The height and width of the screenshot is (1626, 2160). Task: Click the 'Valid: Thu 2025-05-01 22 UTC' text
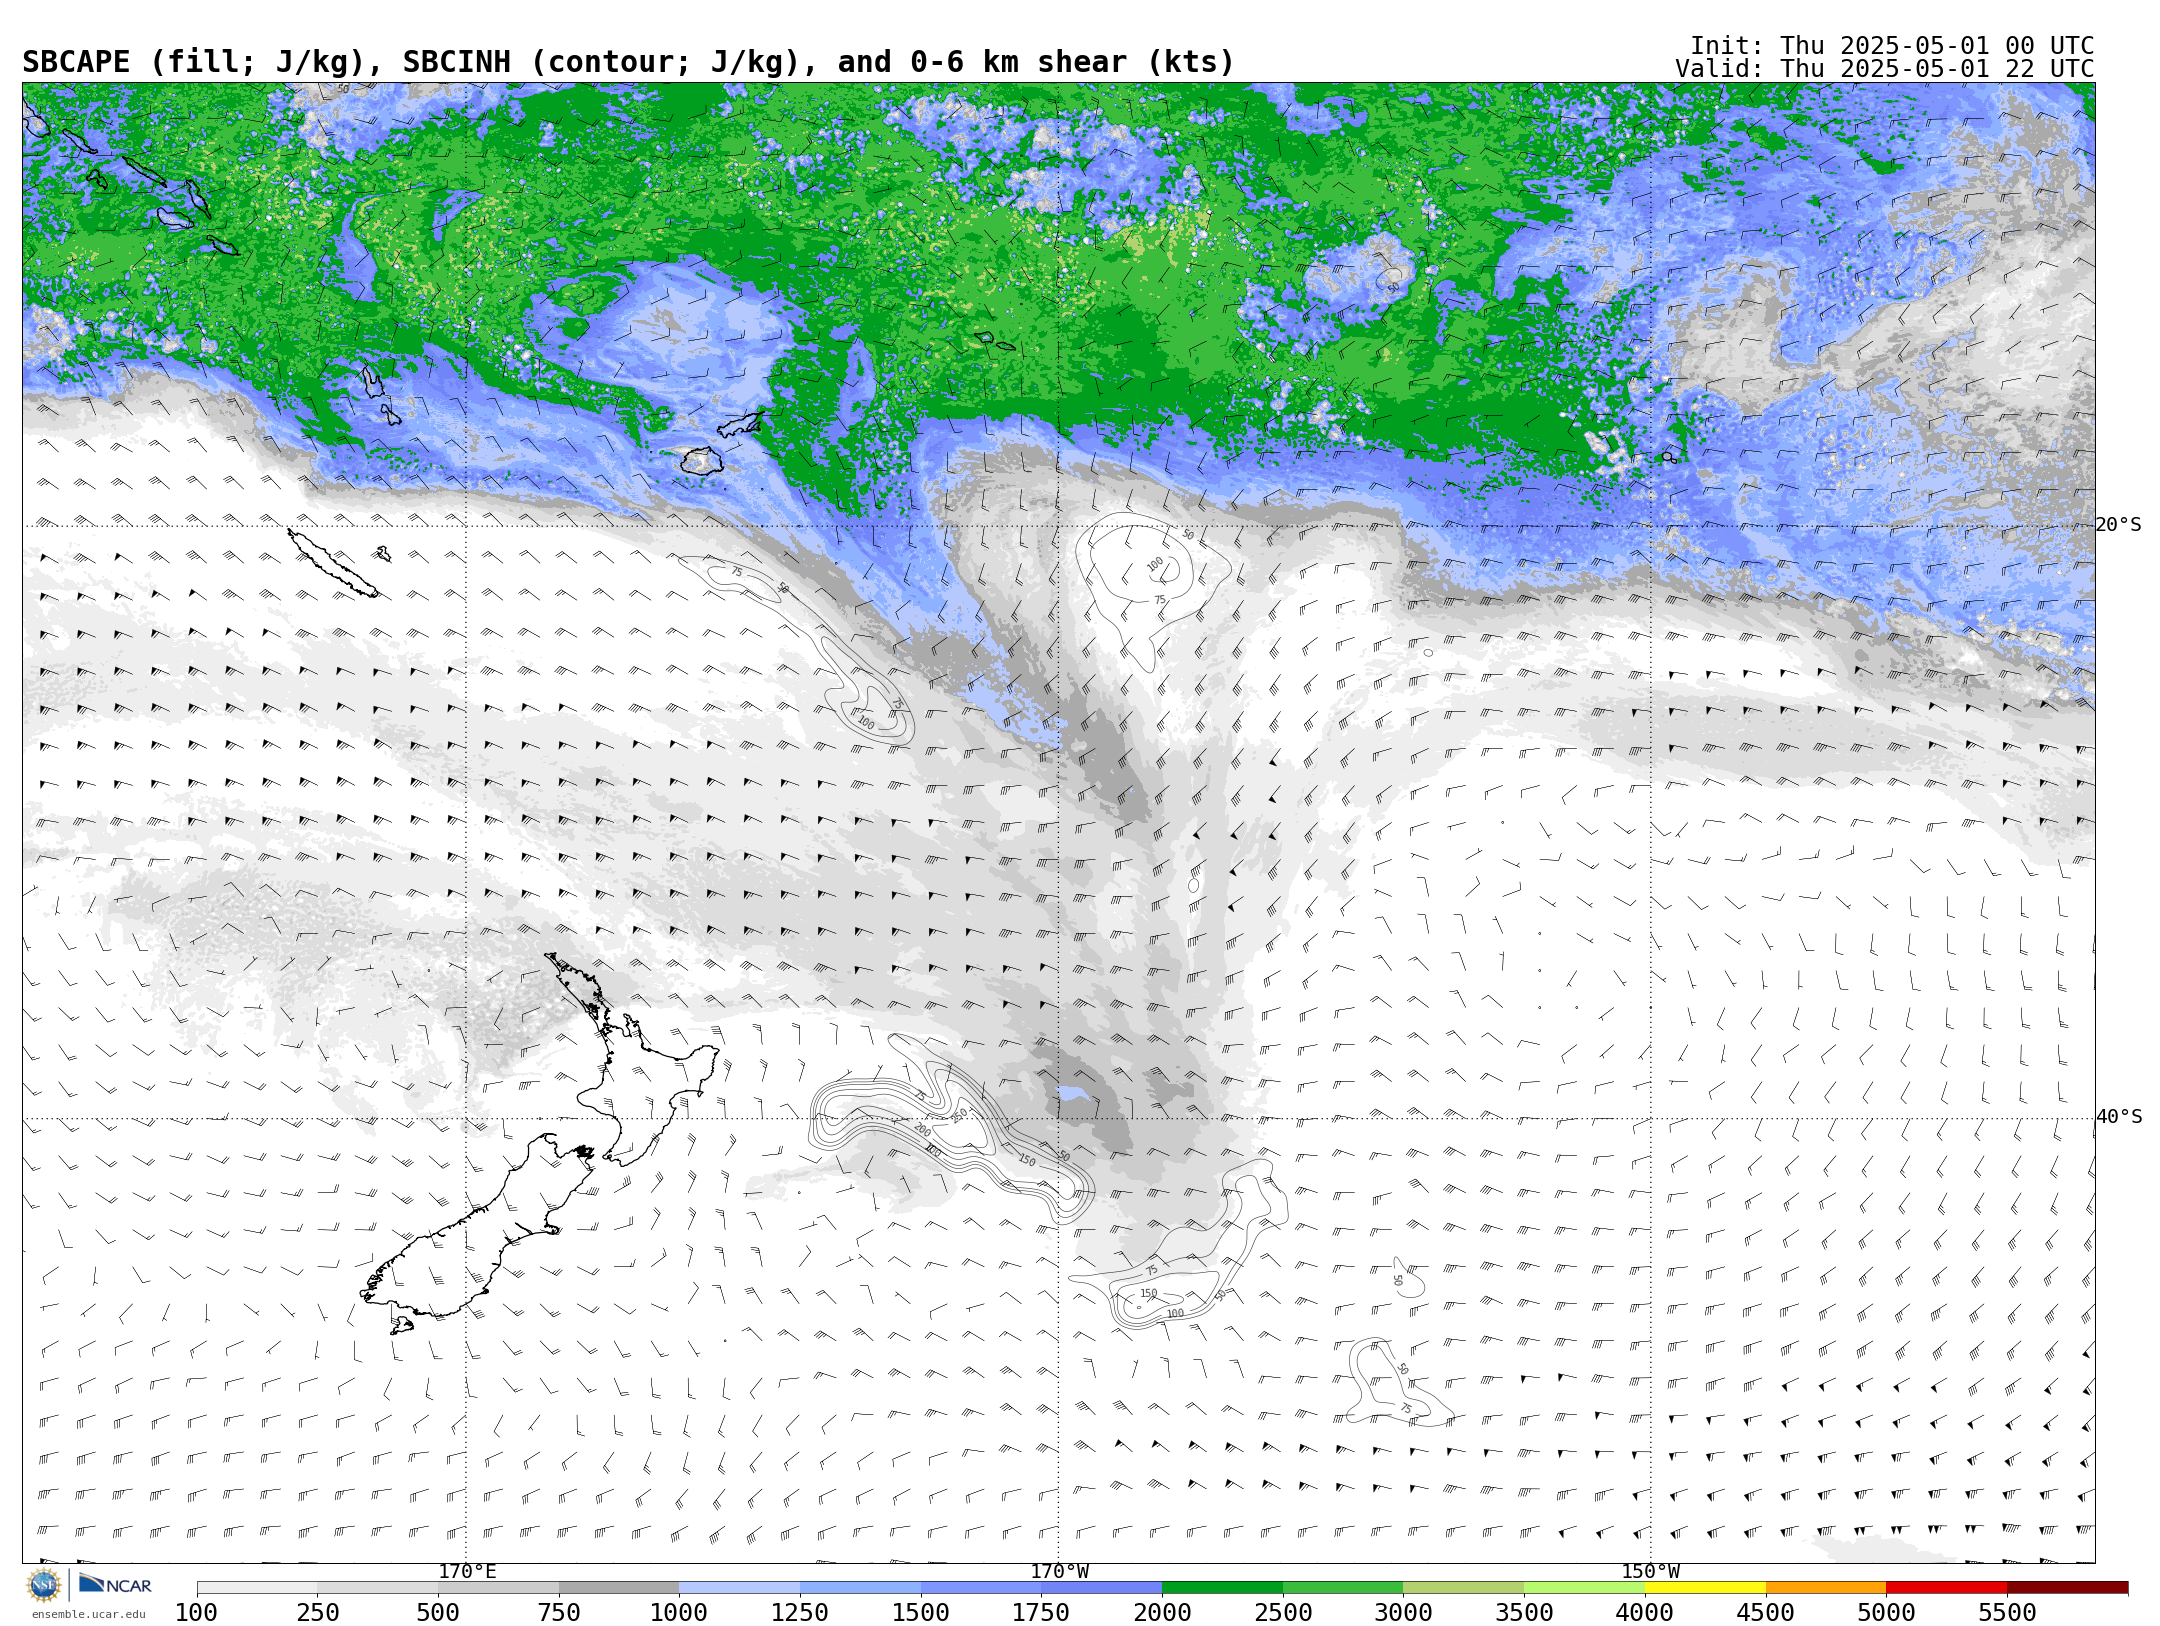(1885, 69)
